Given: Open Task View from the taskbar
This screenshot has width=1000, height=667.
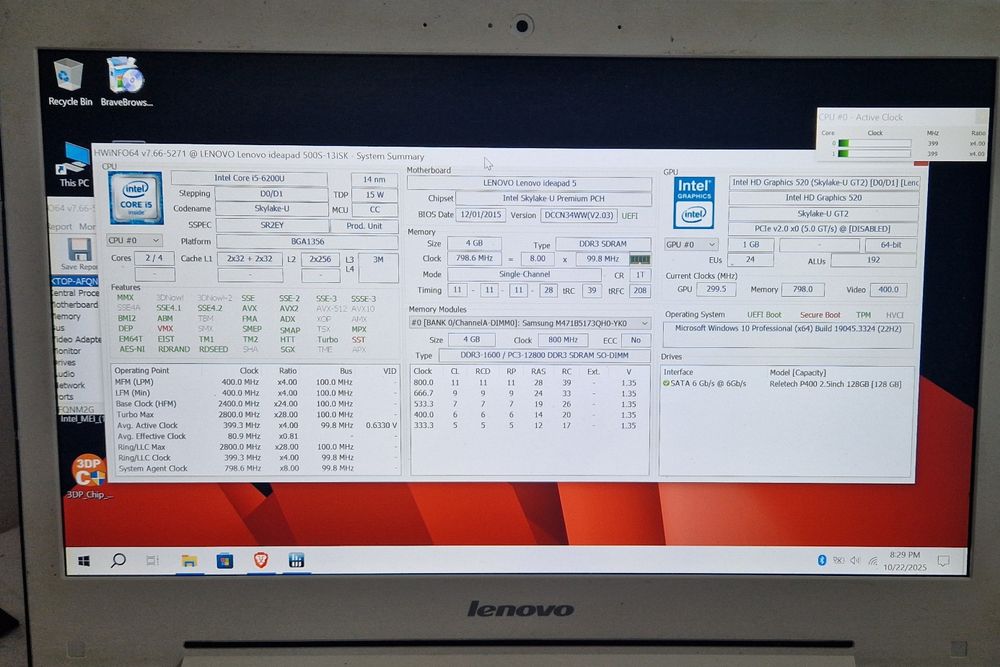Looking at the screenshot, I should point(152,561).
